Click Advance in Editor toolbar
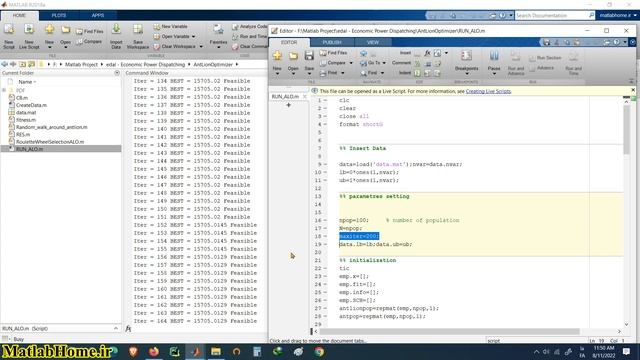Screen dimensions: 640x360 [542, 68]
